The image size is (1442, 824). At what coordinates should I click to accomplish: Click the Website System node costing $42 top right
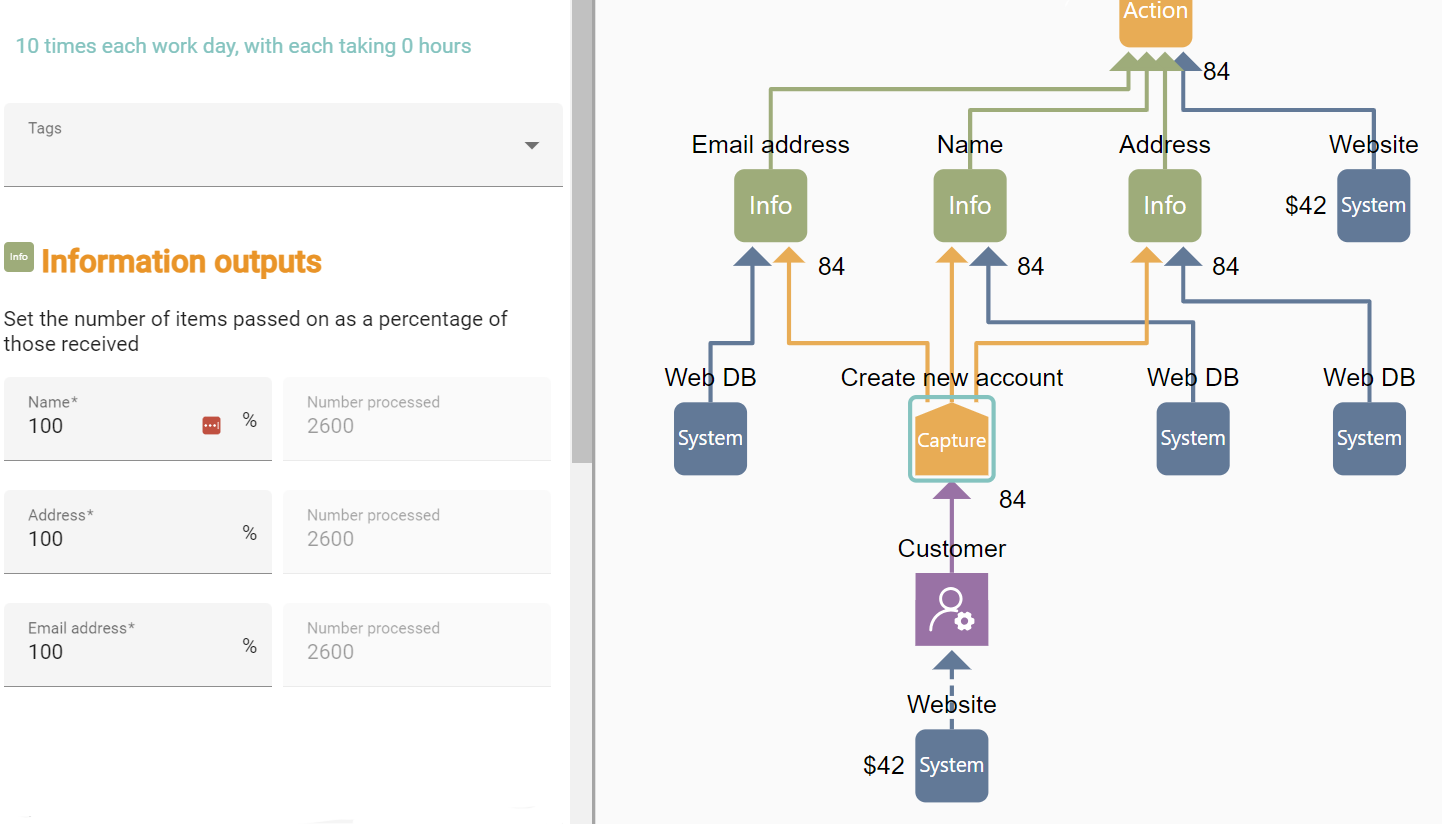coord(1373,206)
